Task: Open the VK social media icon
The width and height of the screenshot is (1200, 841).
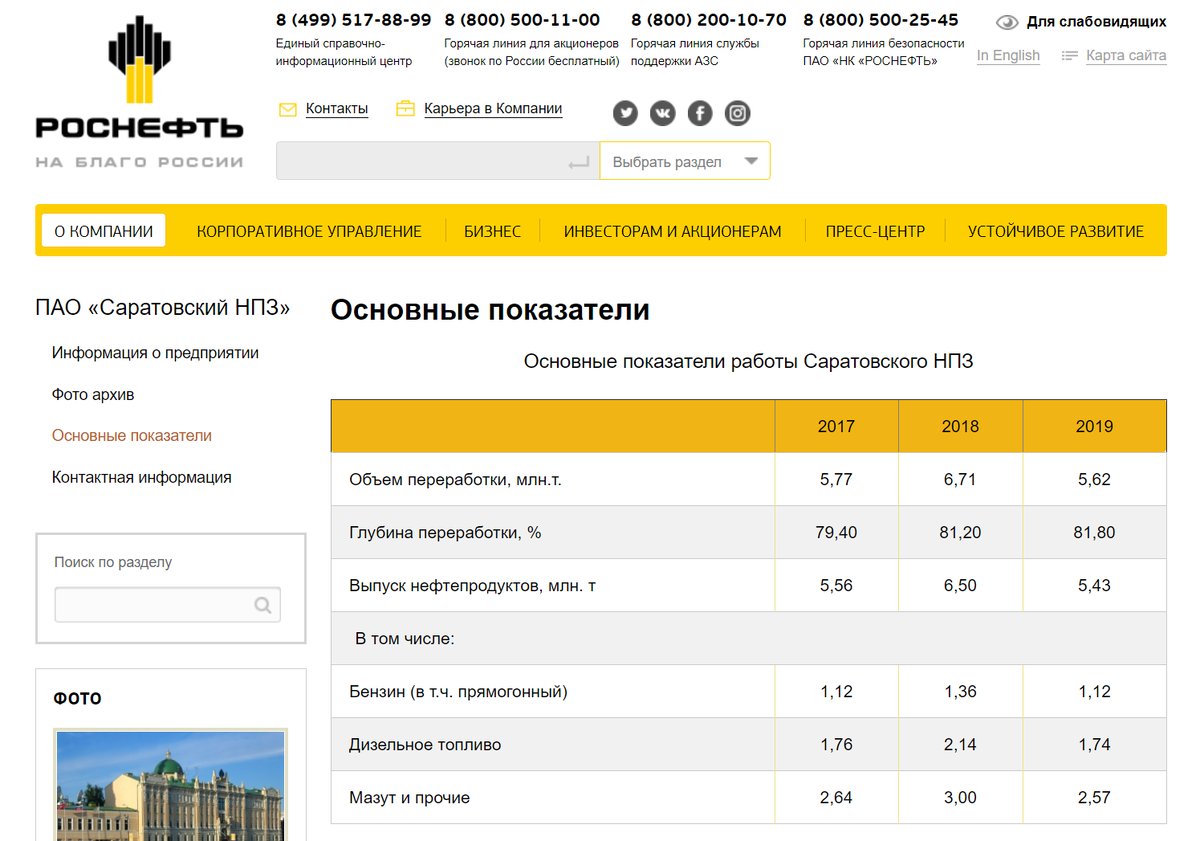Action: (x=662, y=113)
